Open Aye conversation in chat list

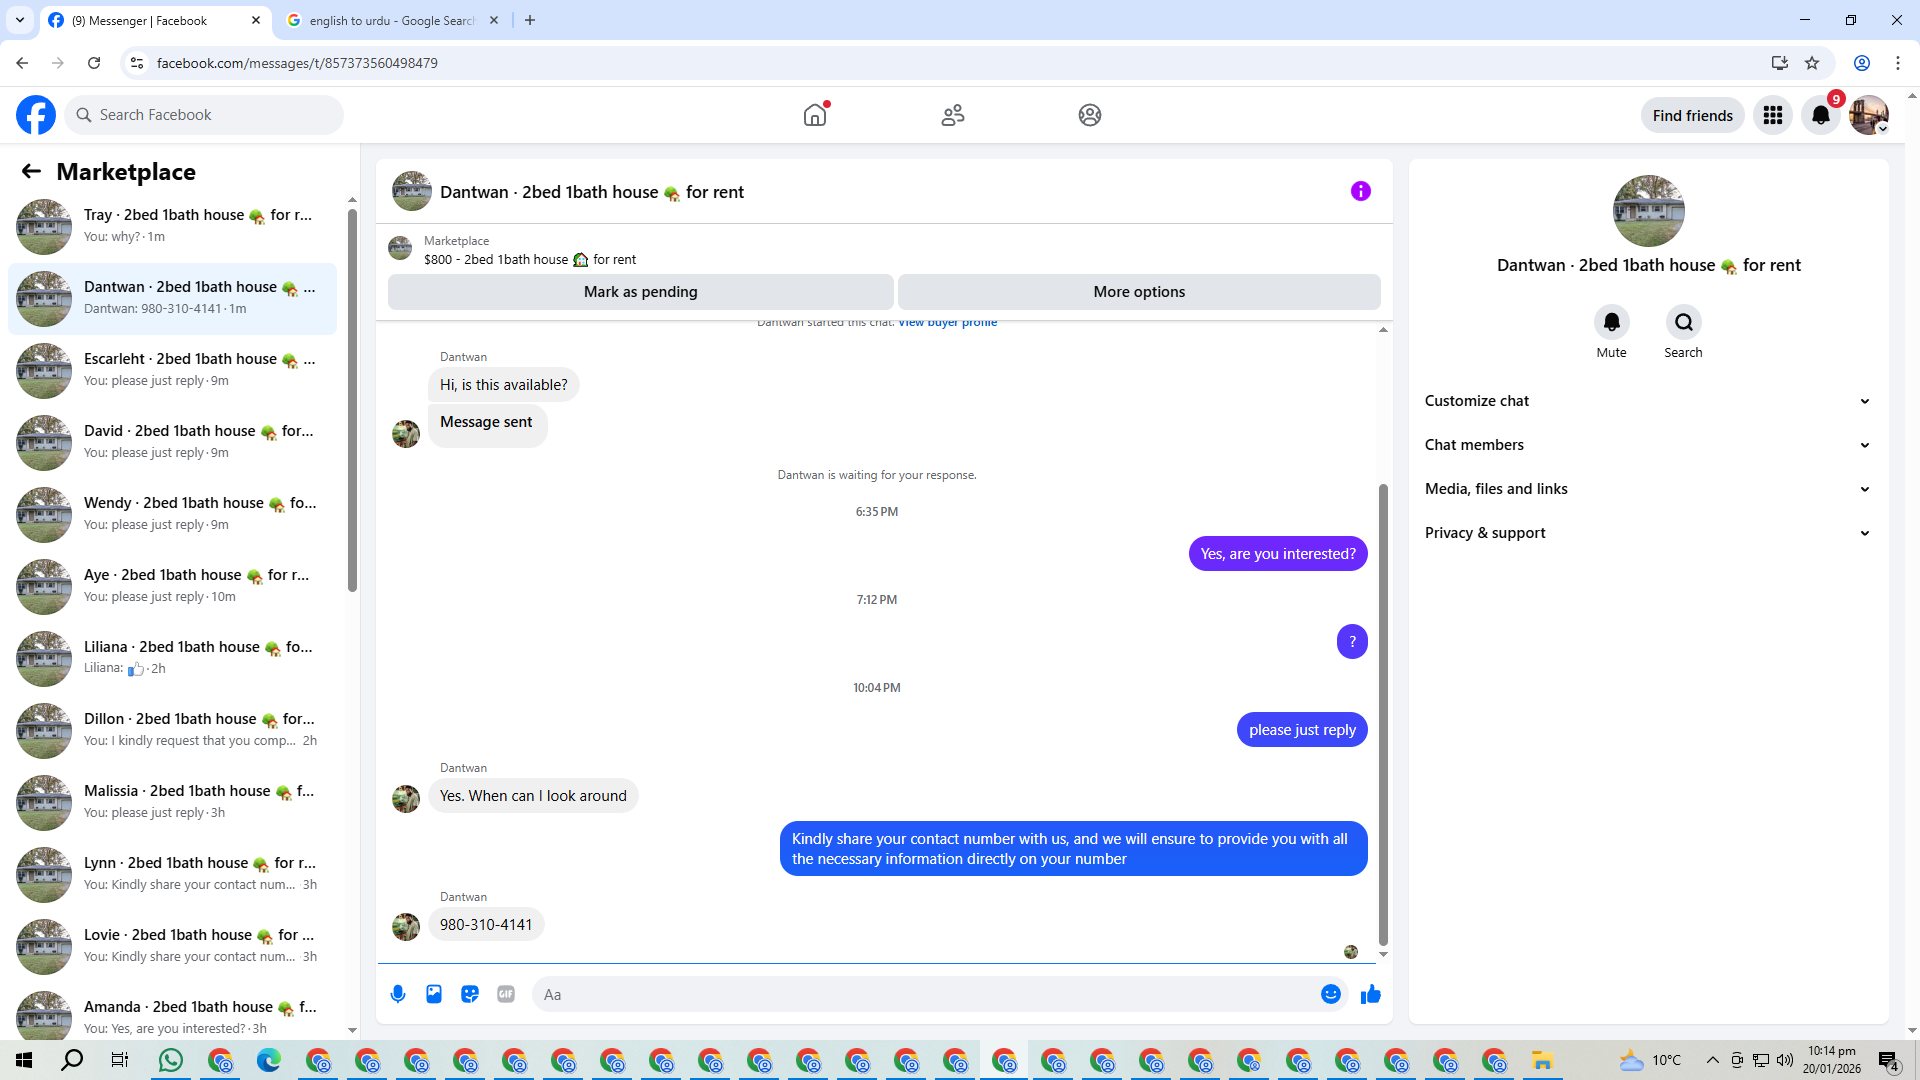(x=173, y=586)
